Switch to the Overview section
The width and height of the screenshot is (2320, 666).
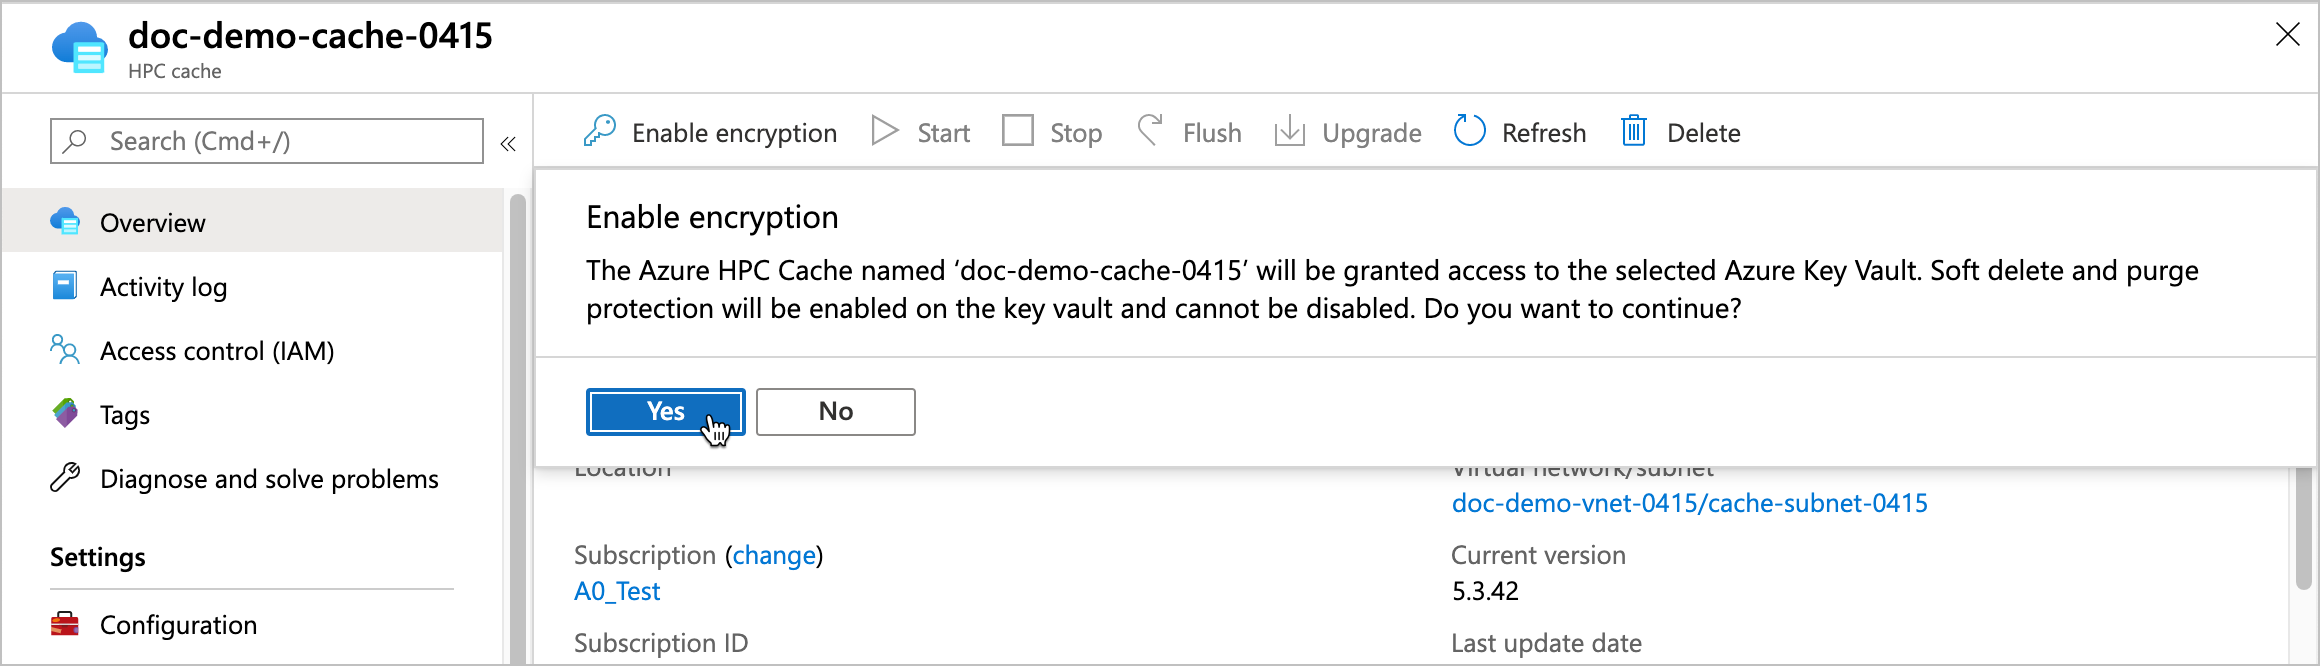[x=152, y=222]
